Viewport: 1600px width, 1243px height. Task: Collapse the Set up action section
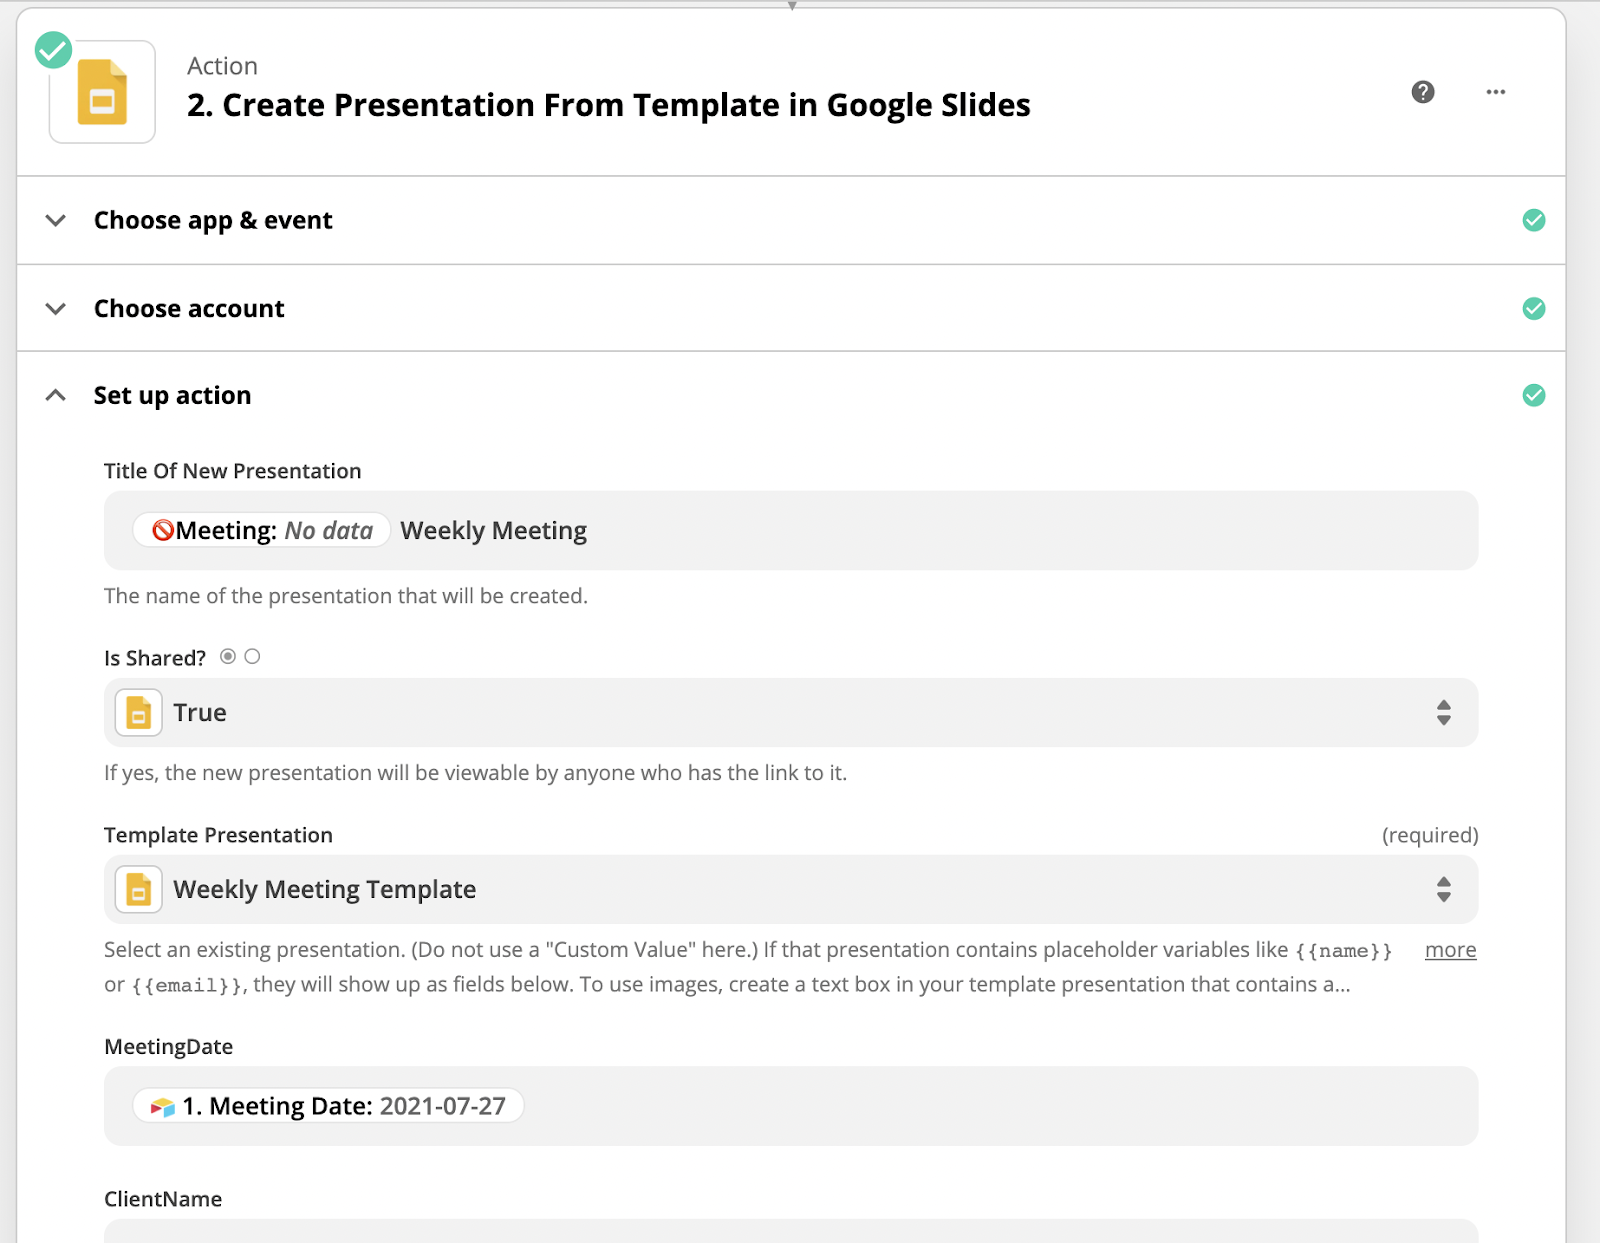pos(791,395)
